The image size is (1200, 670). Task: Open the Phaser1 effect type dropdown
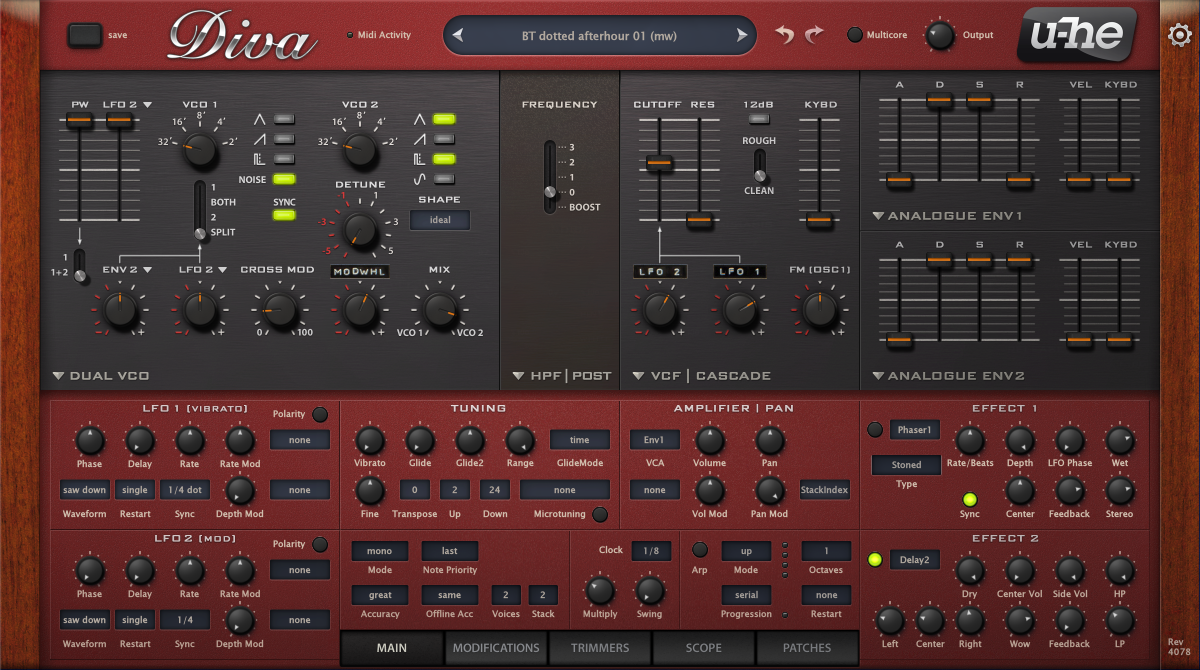click(x=915, y=429)
